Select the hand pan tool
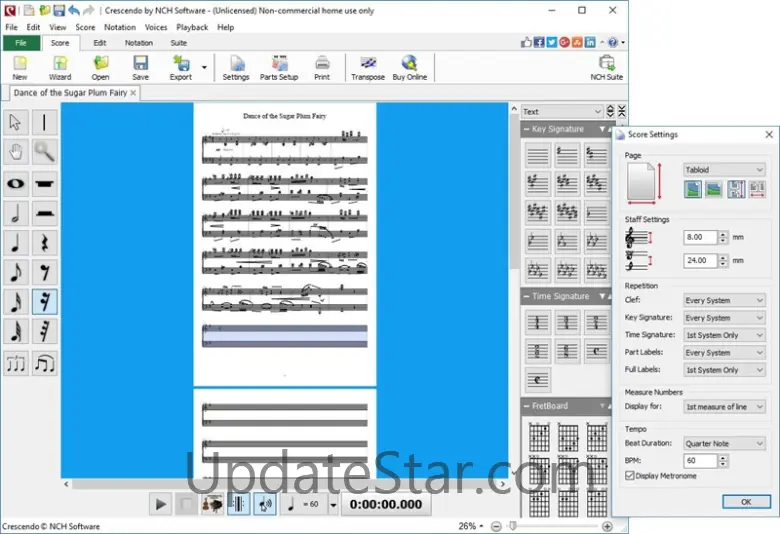 pyautogui.click(x=16, y=152)
